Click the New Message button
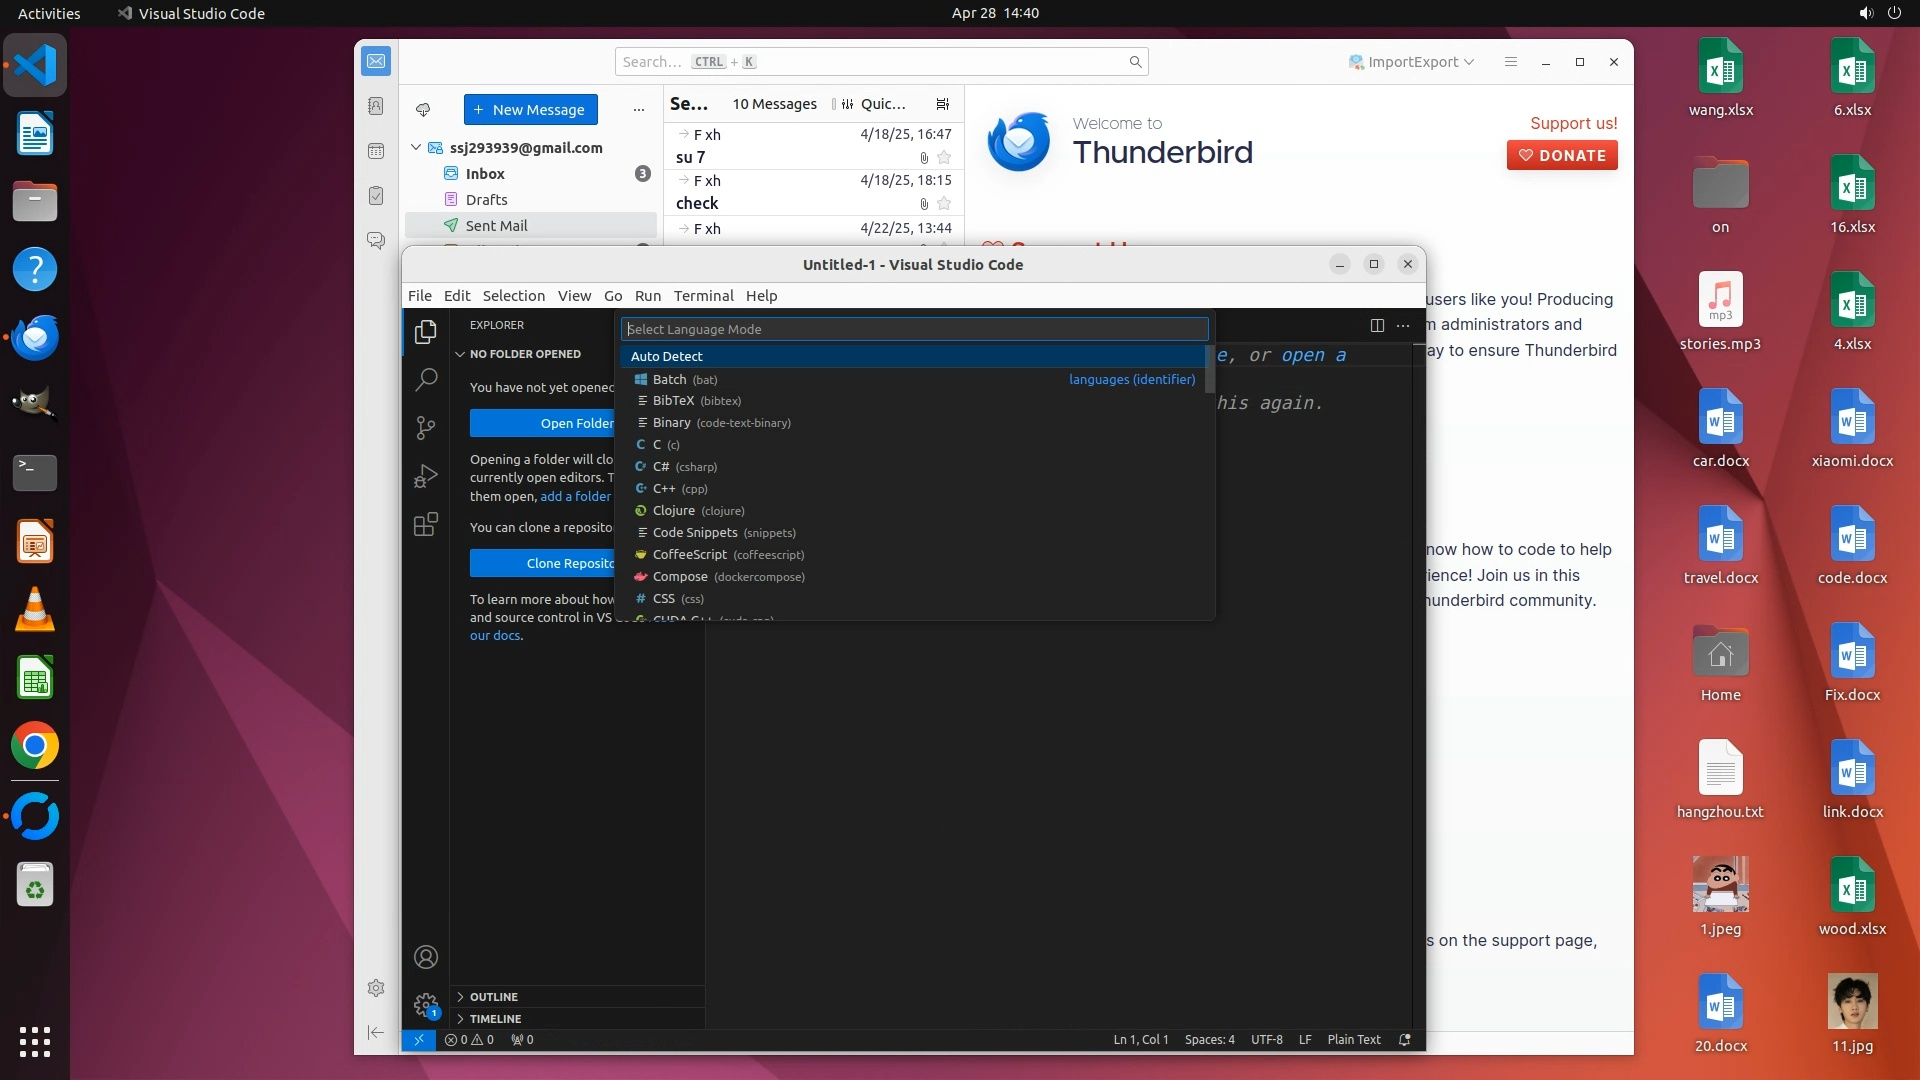Viewport: 1920px width, 1080px height. tap(530, 110)
